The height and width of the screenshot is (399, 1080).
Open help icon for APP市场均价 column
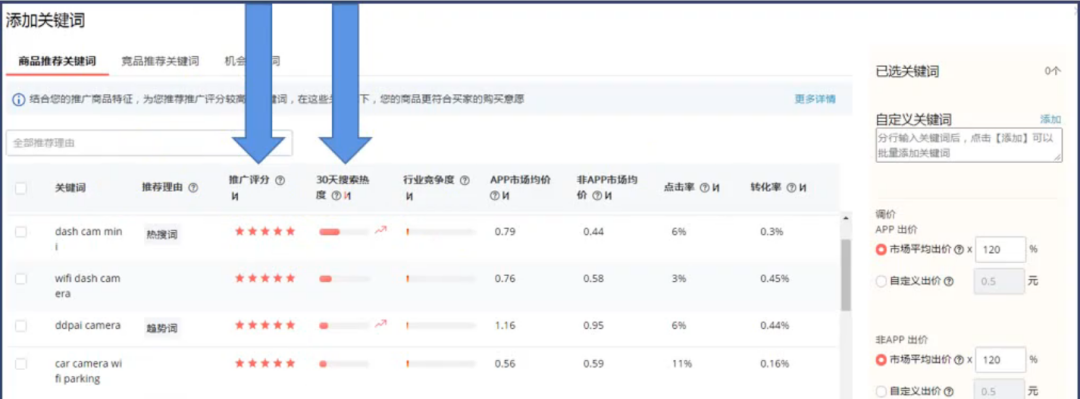click(x=494, y=196)
